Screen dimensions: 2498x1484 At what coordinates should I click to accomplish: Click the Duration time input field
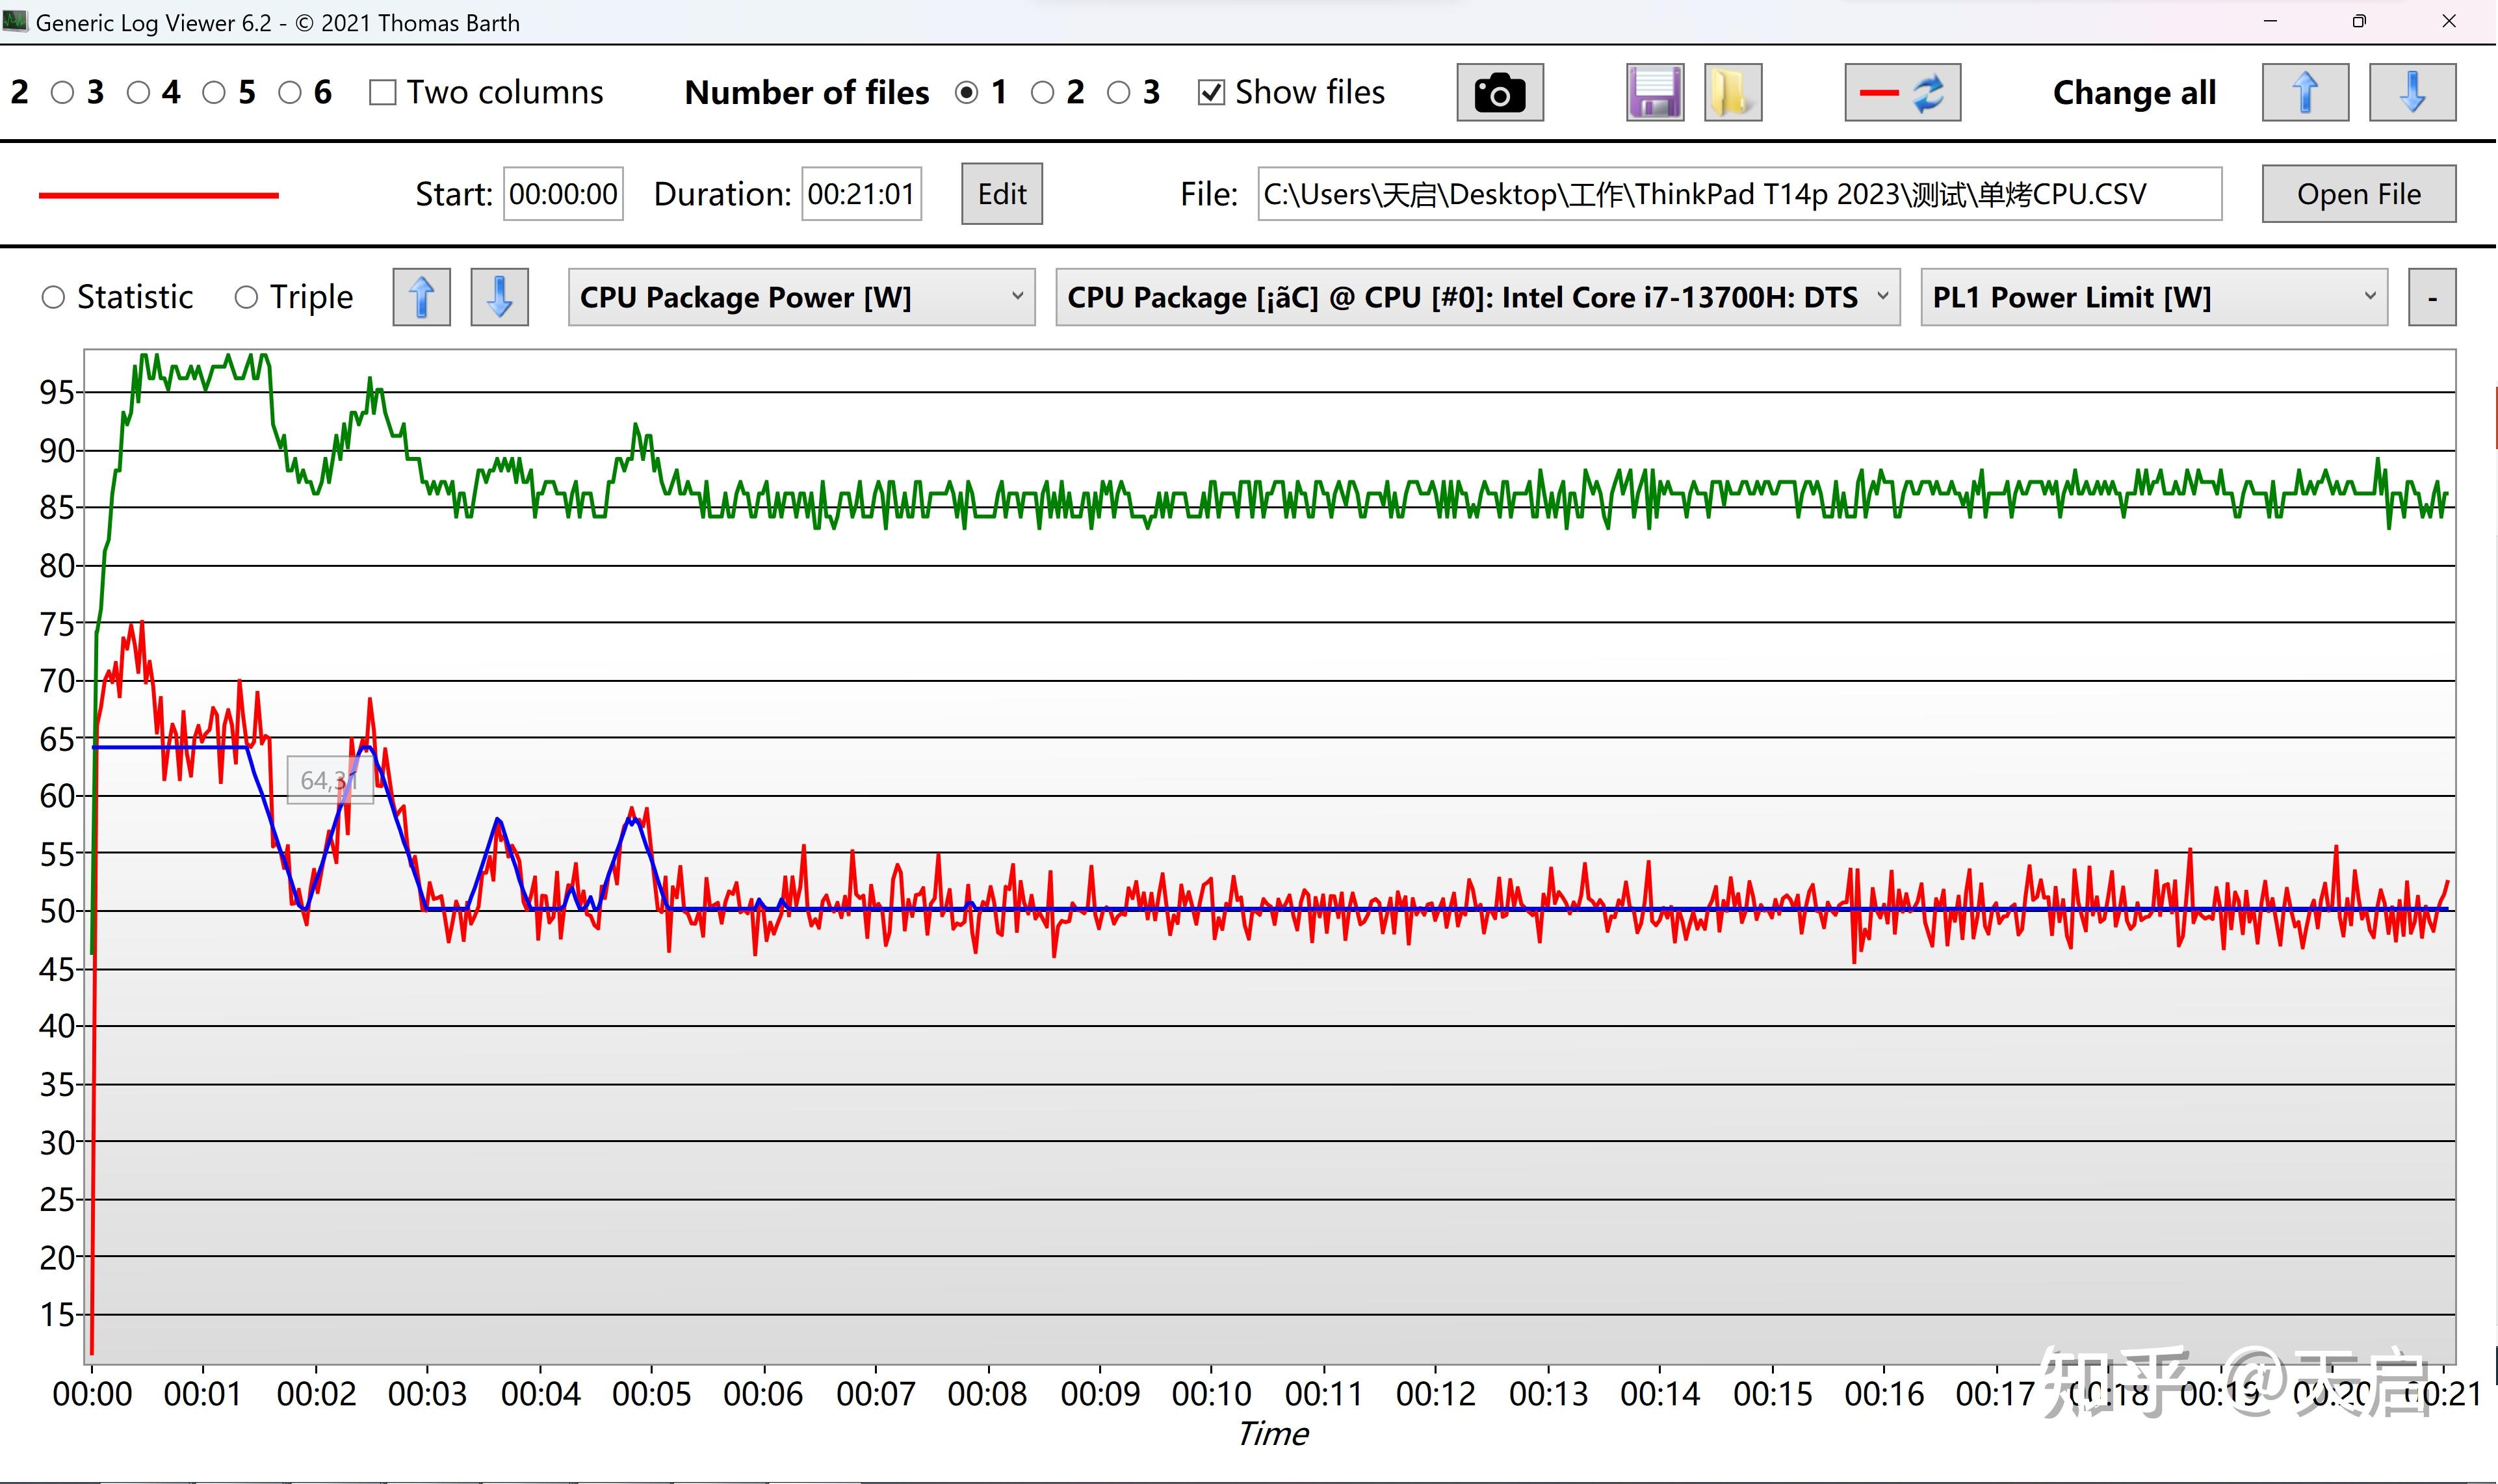(x=860, y=194)
